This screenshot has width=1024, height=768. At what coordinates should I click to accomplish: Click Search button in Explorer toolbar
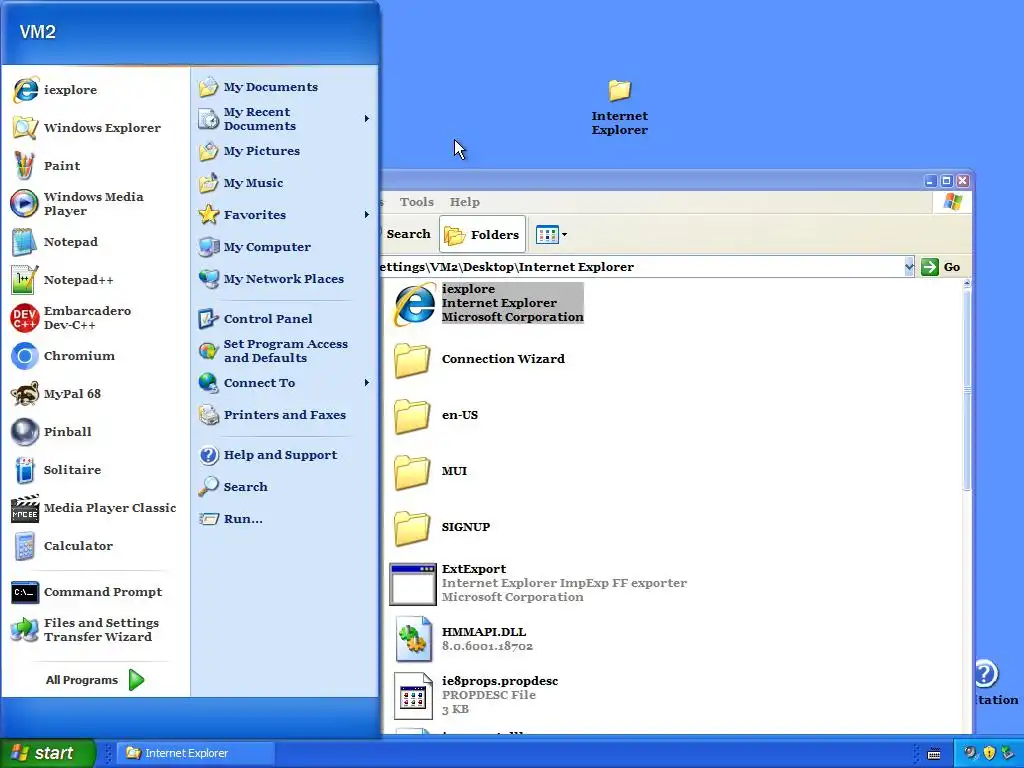click(x=406, y=234)
